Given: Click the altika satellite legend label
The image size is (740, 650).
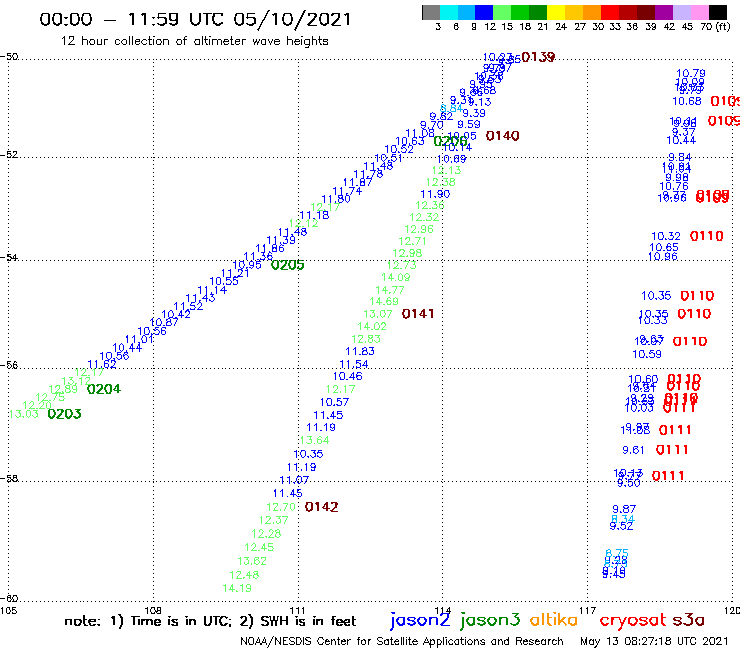Looking at the screenshot, I should (x=554, y=619).
